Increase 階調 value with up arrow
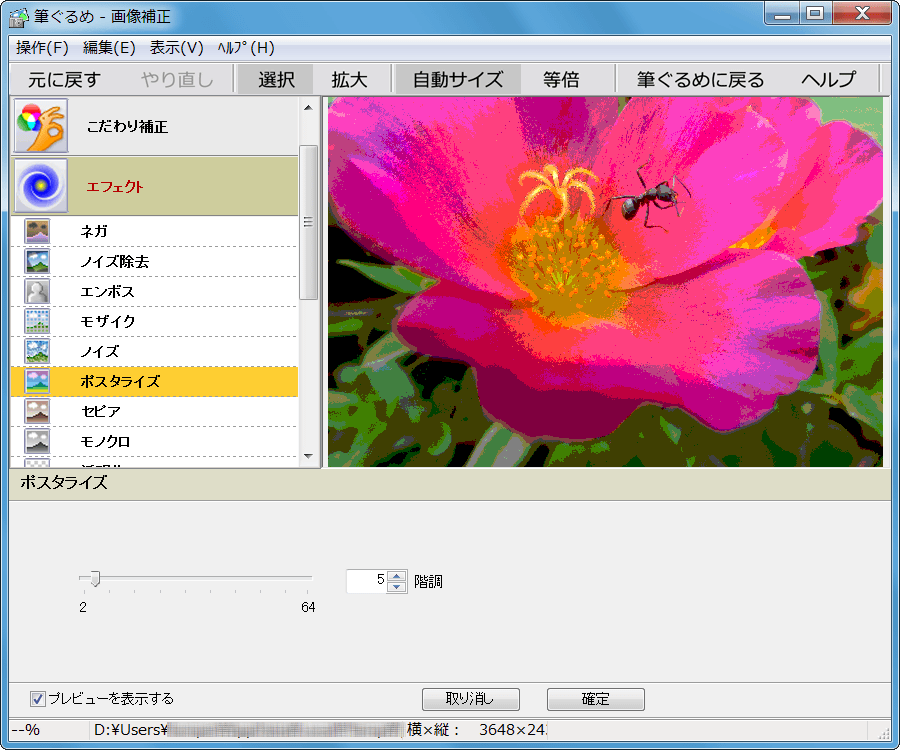The width and height of the screenshot is (900, 750). click(397, 576)
